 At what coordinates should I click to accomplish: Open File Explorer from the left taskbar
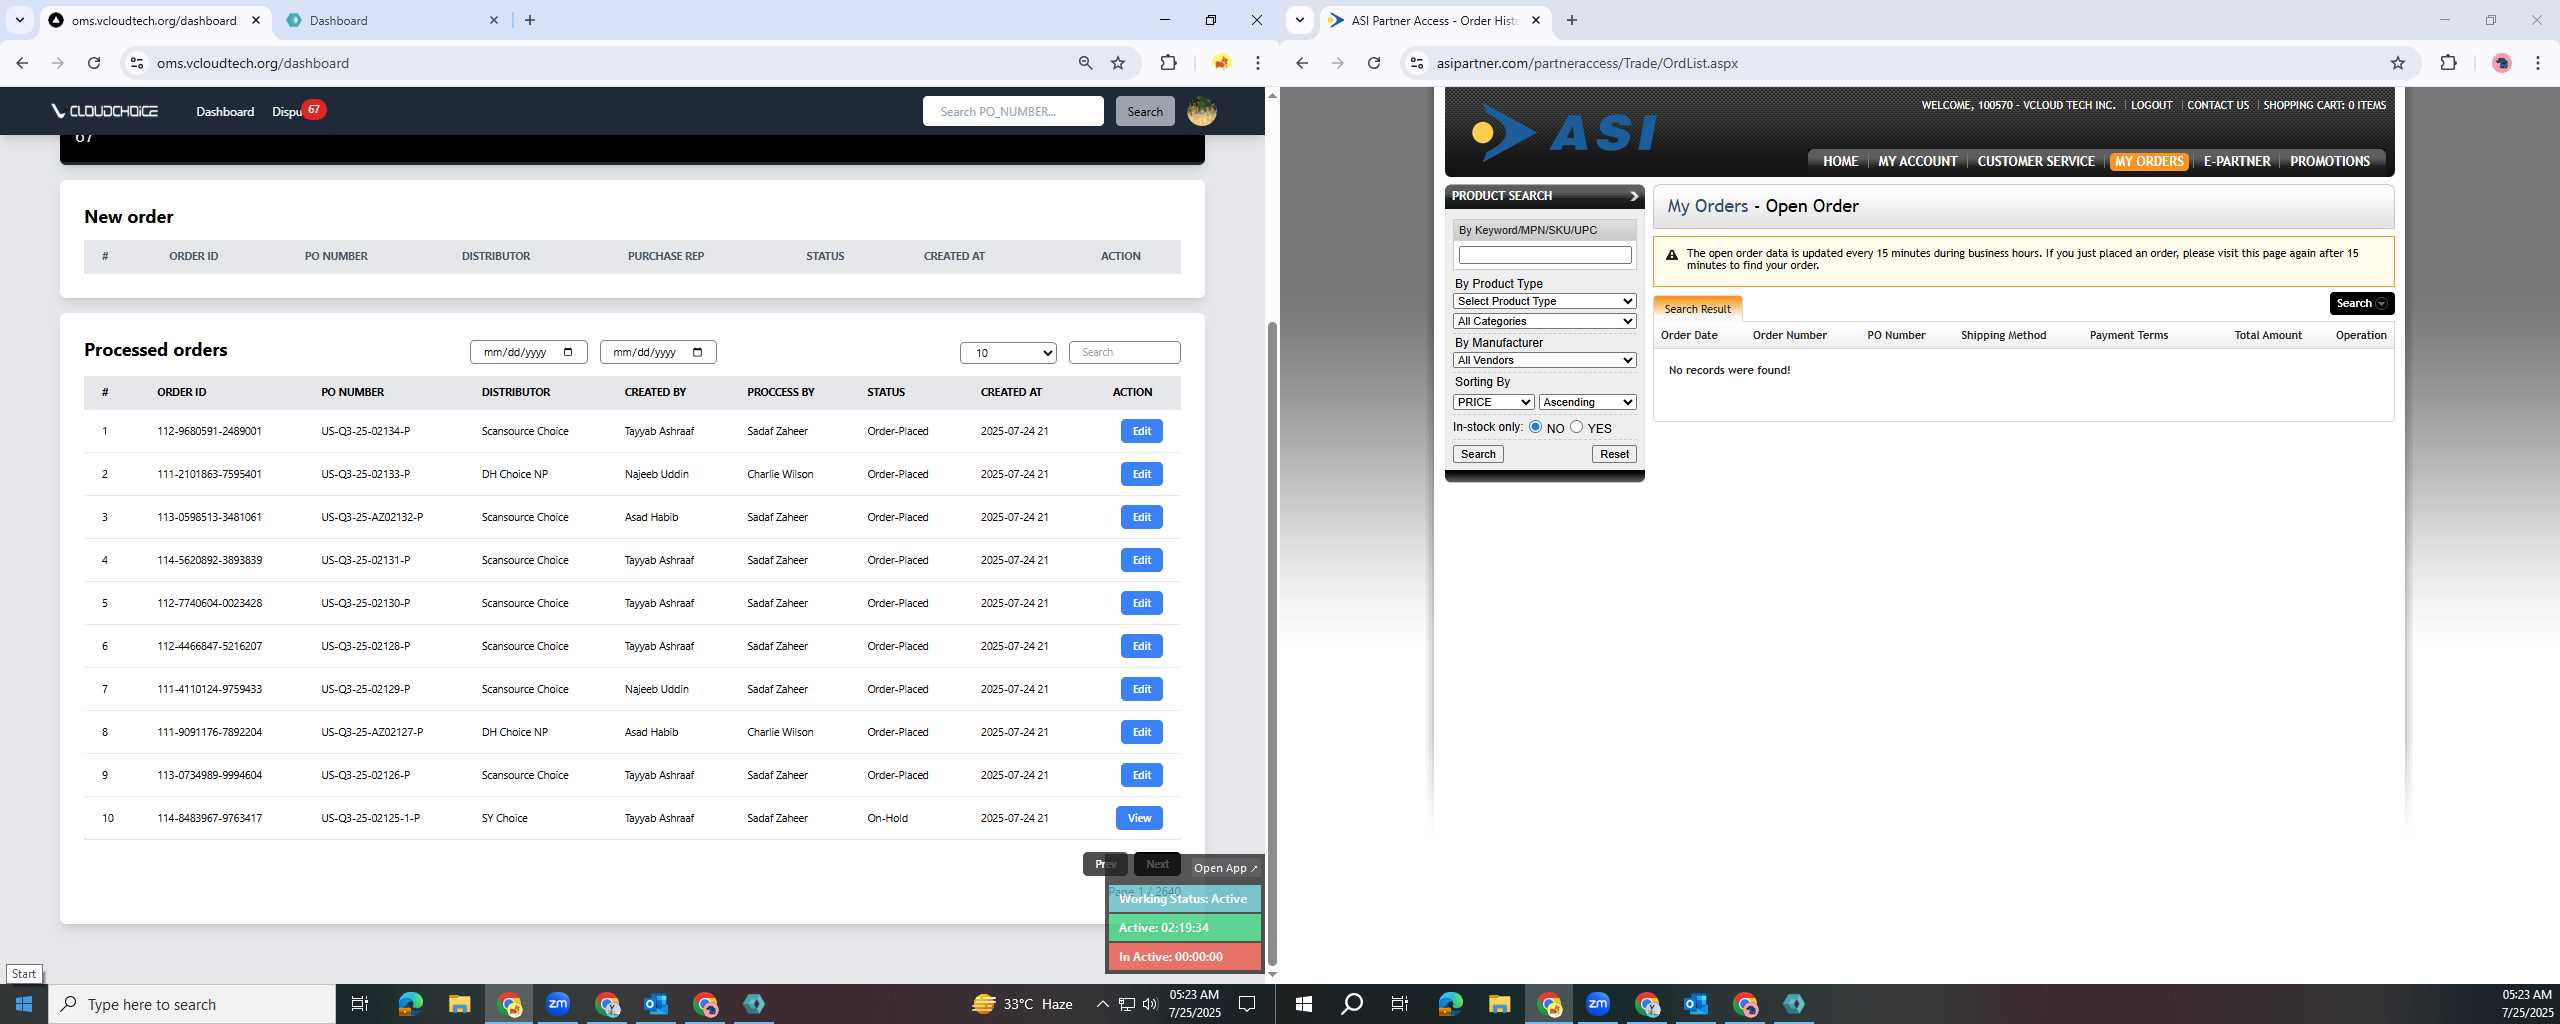click(459, 1004)
